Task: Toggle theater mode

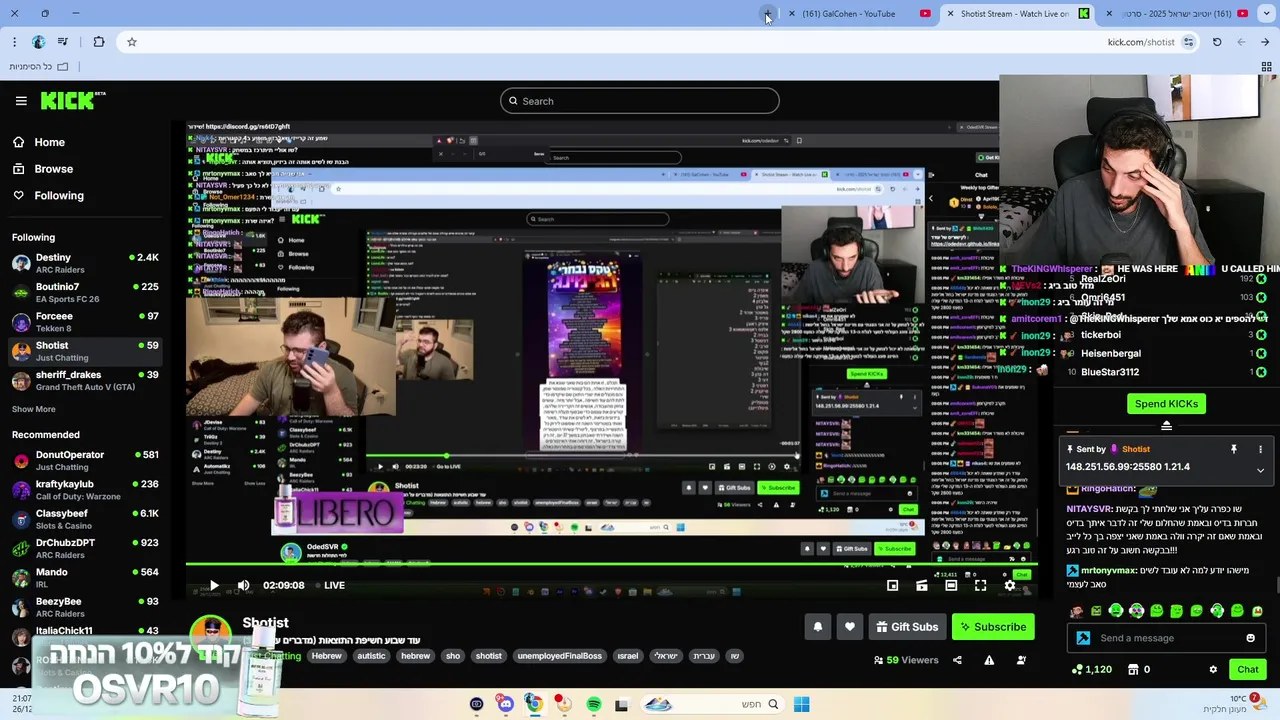Action: [951, 586]
